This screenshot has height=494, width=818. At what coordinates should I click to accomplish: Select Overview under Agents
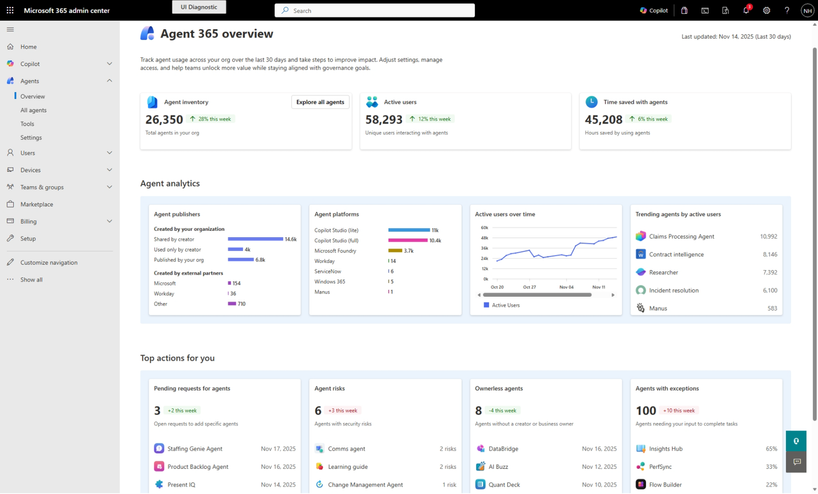[32, 97]
